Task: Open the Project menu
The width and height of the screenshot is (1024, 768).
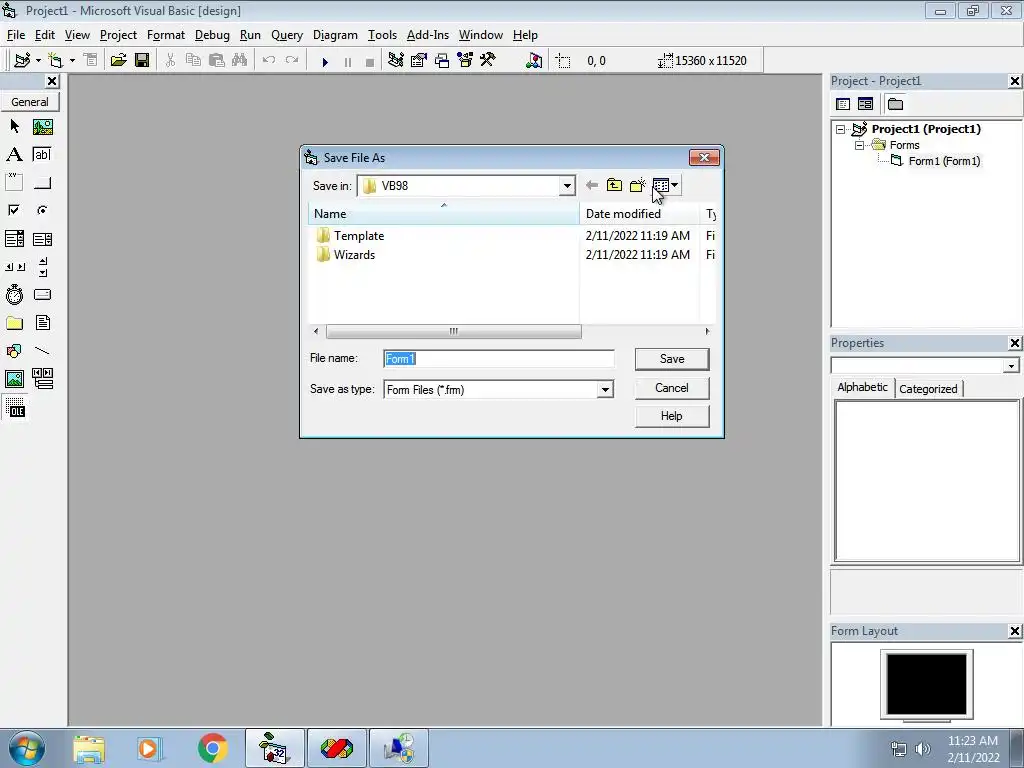Action: pos(118,35)
